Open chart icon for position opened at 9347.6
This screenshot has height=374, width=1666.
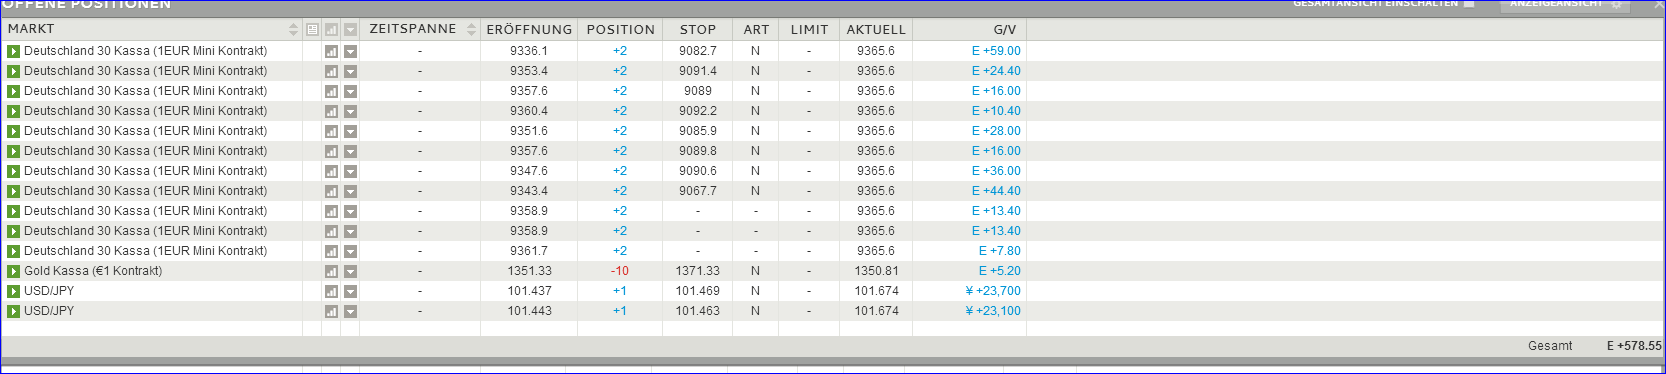(x=331, y=171)
